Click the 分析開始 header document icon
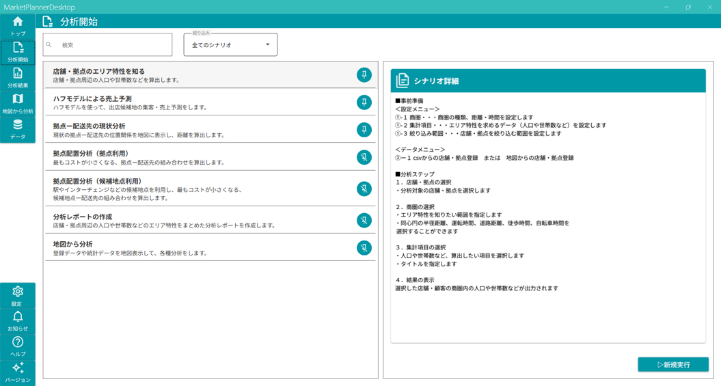 (x=47, y=22)
